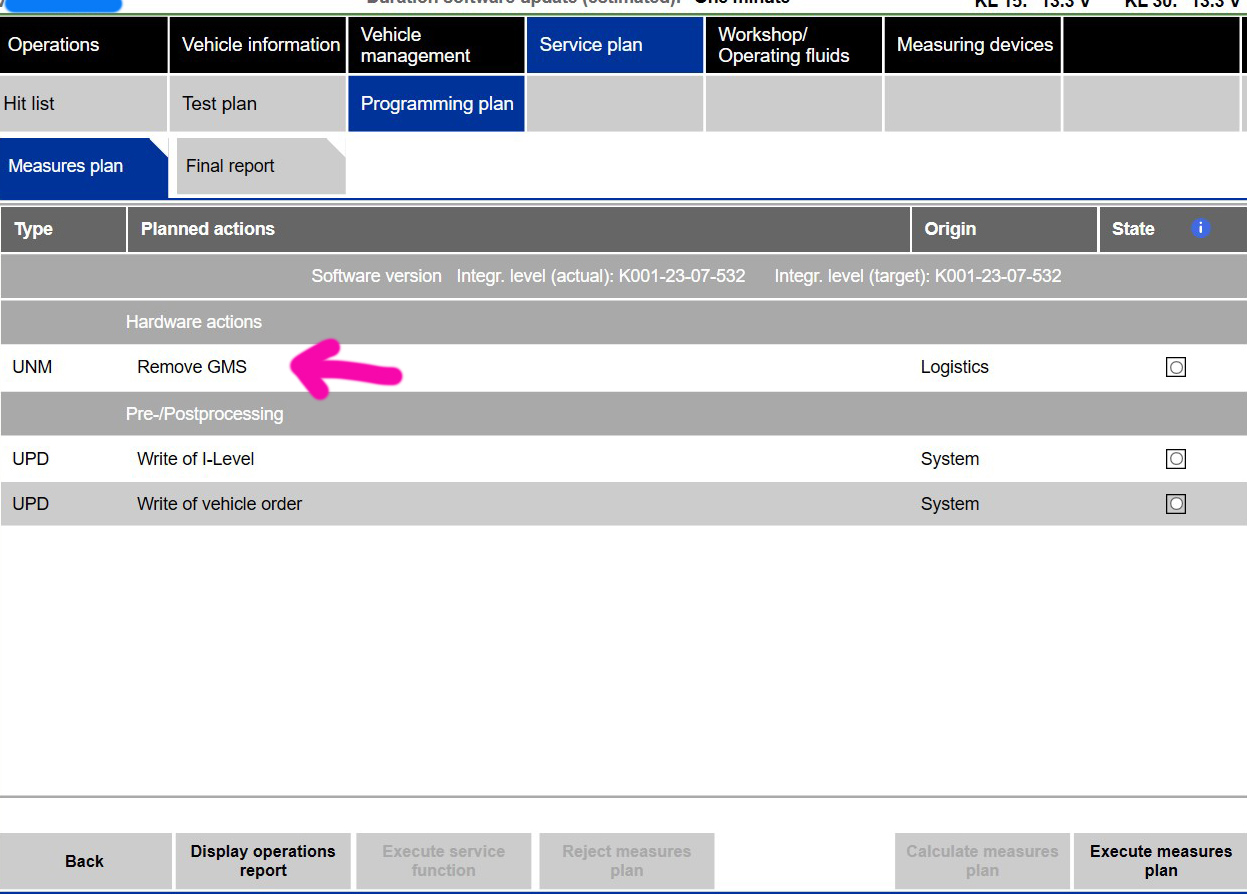Click Execute measures plan button
The height and width of the screenshot is (896, 1247).
[1160, 861]
